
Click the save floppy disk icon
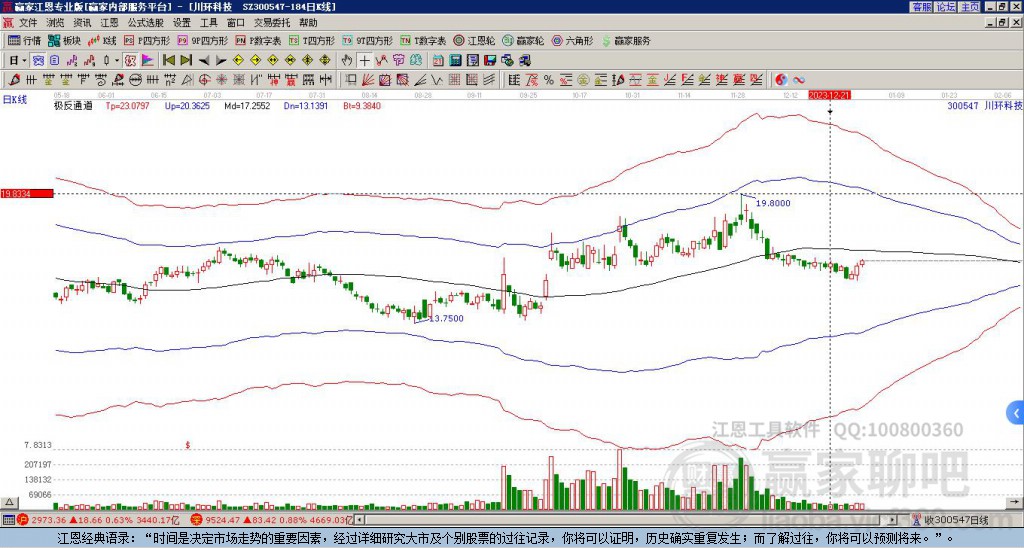pyautogui.click(x=490, y=61)
